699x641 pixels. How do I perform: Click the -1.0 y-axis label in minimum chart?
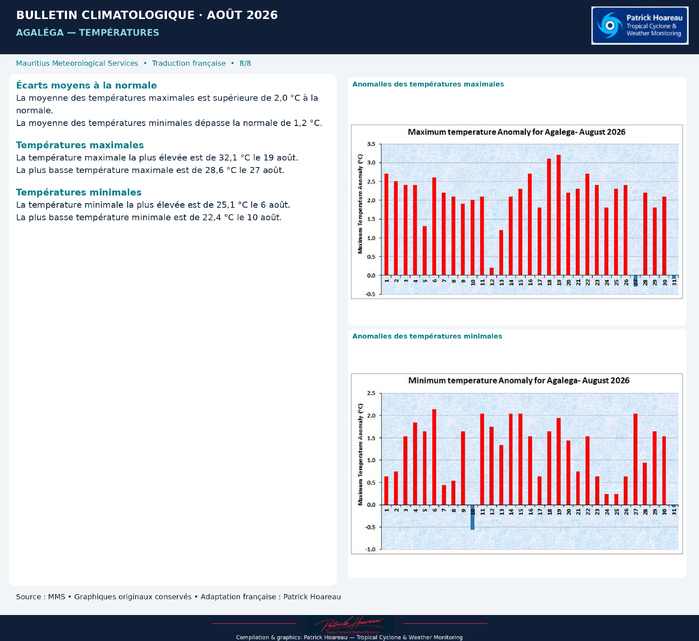tap(370, 549)
